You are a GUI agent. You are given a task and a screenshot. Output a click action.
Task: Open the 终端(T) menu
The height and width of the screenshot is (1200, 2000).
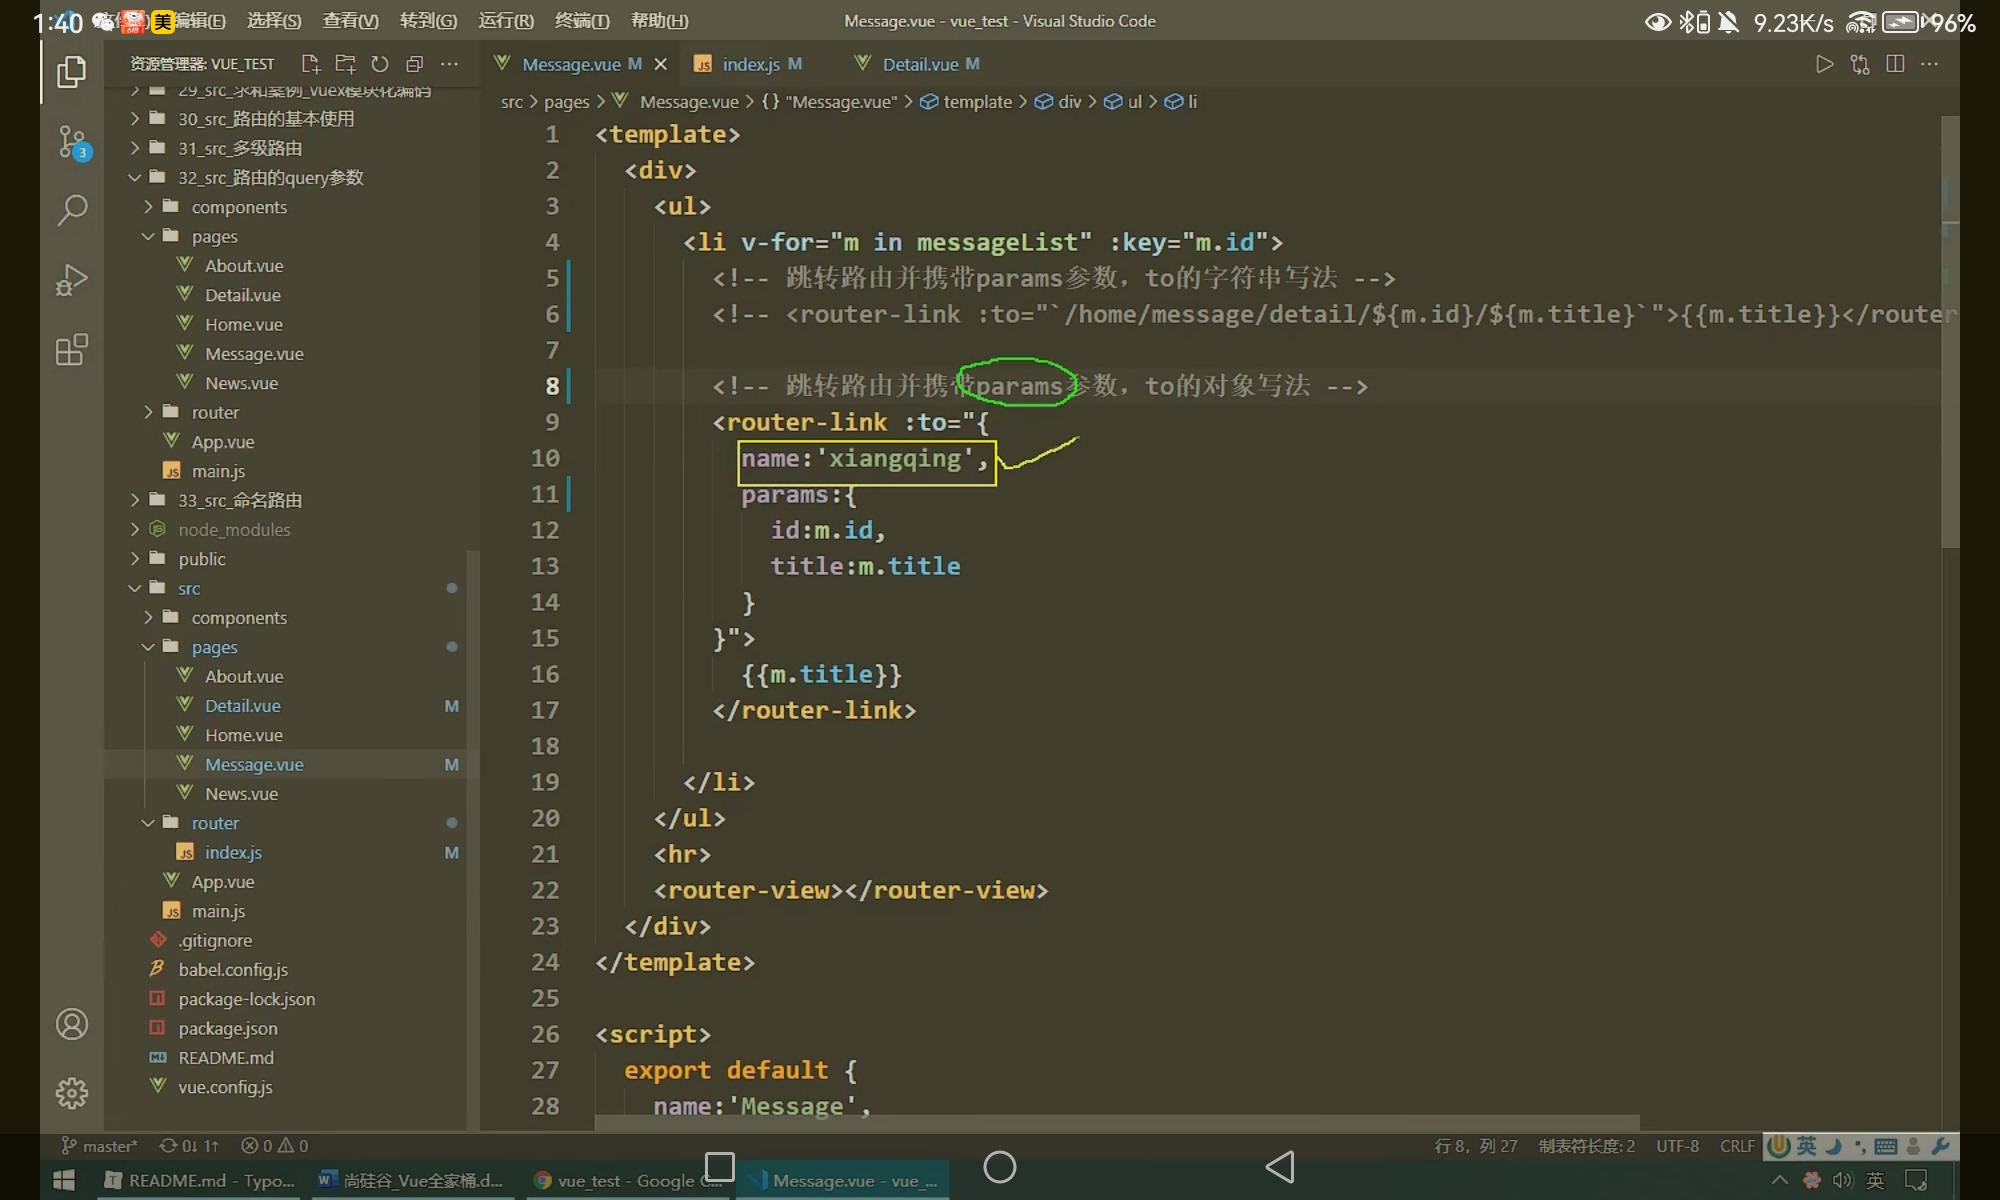pyautogui.click(x=581, y=21)
